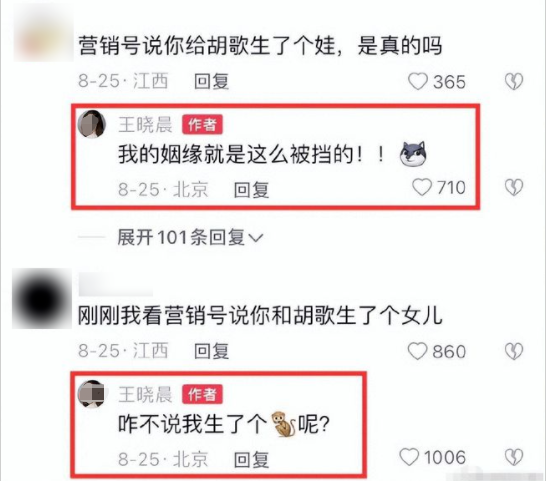Image resolution: width=547 pixels, height=481 pixels.
Task: Dislike the 860-like comment using broken heart
Action: point(514,351)
